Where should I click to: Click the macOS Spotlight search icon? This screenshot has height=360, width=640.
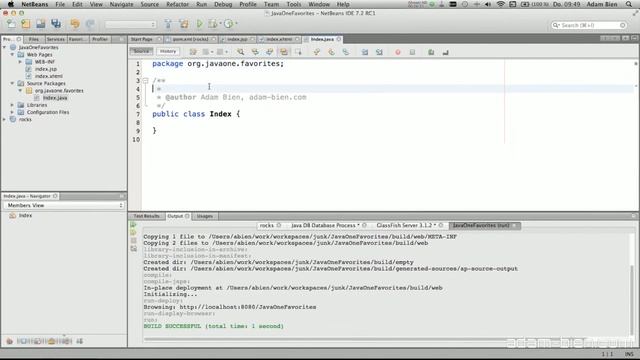pyautogui.click(x=629, y=4)
